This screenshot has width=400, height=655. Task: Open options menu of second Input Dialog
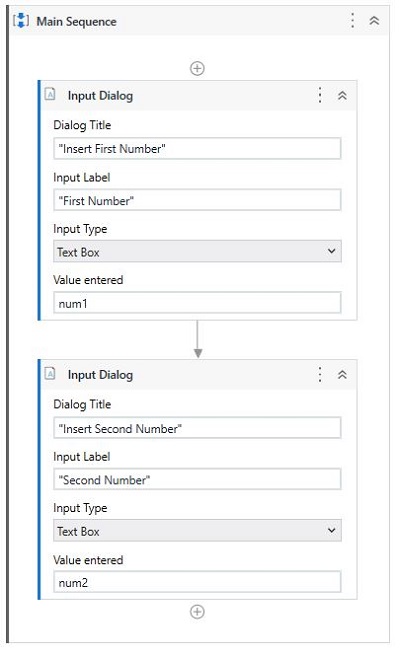pyautogui.click(x=320, y=375)
